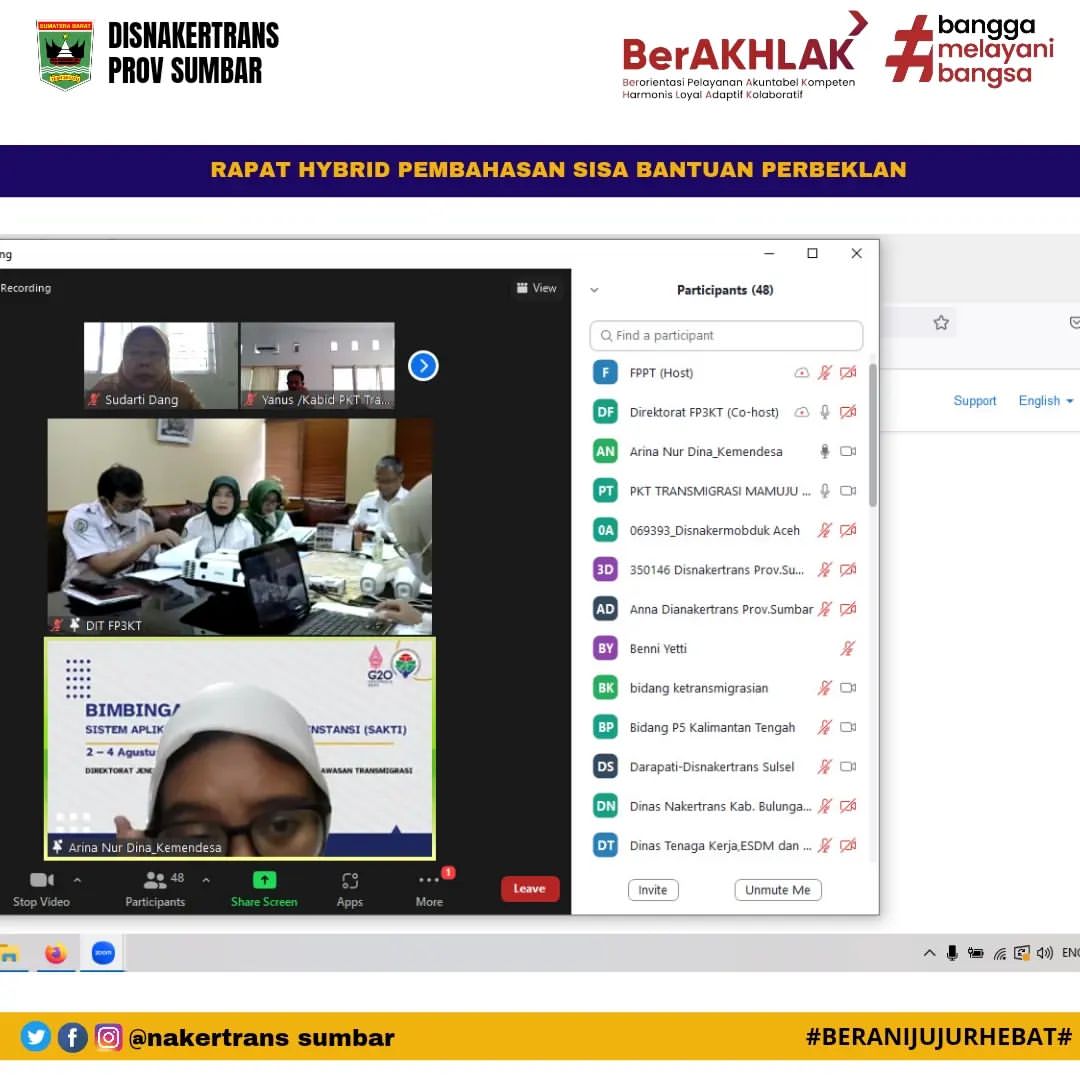Viewport: 1080px width, 1080px height.
Task: Click the Invite button
Action: point(653,890)
